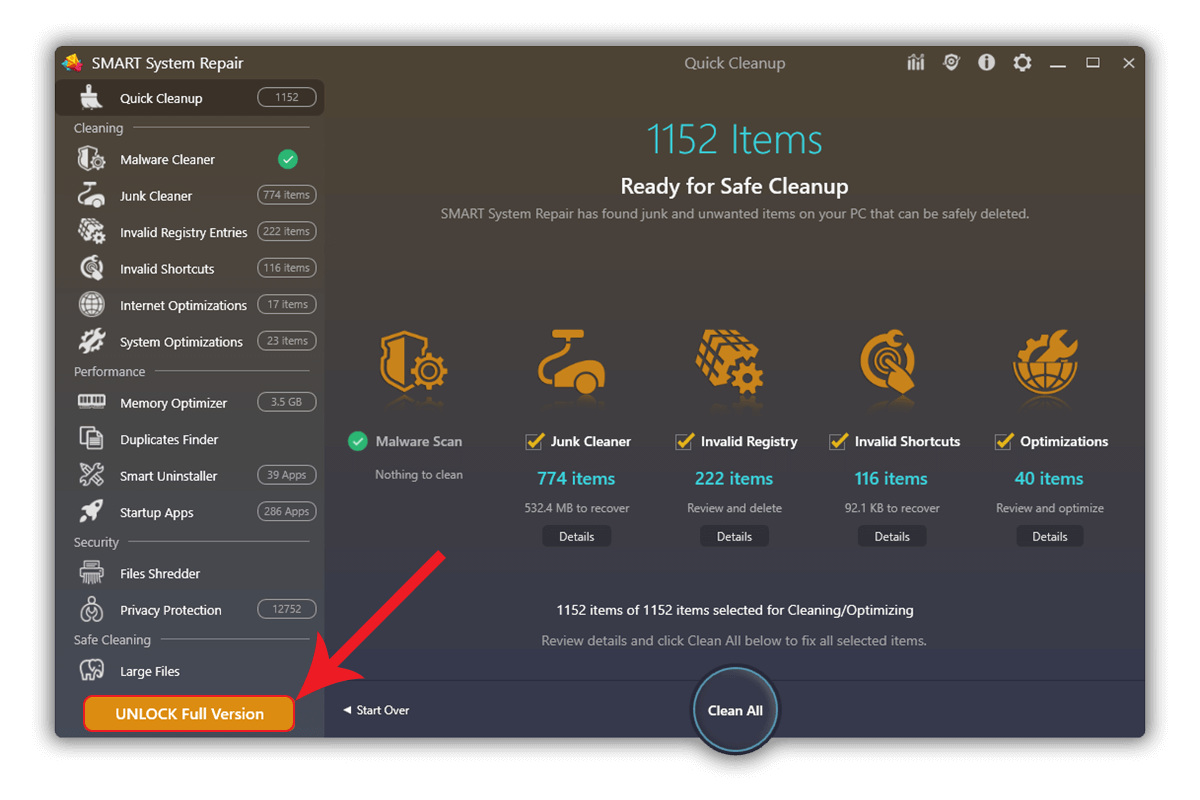1200x800 pixels.
Task: View Details under Invalid Shortcuts
Action: point(891,535)
